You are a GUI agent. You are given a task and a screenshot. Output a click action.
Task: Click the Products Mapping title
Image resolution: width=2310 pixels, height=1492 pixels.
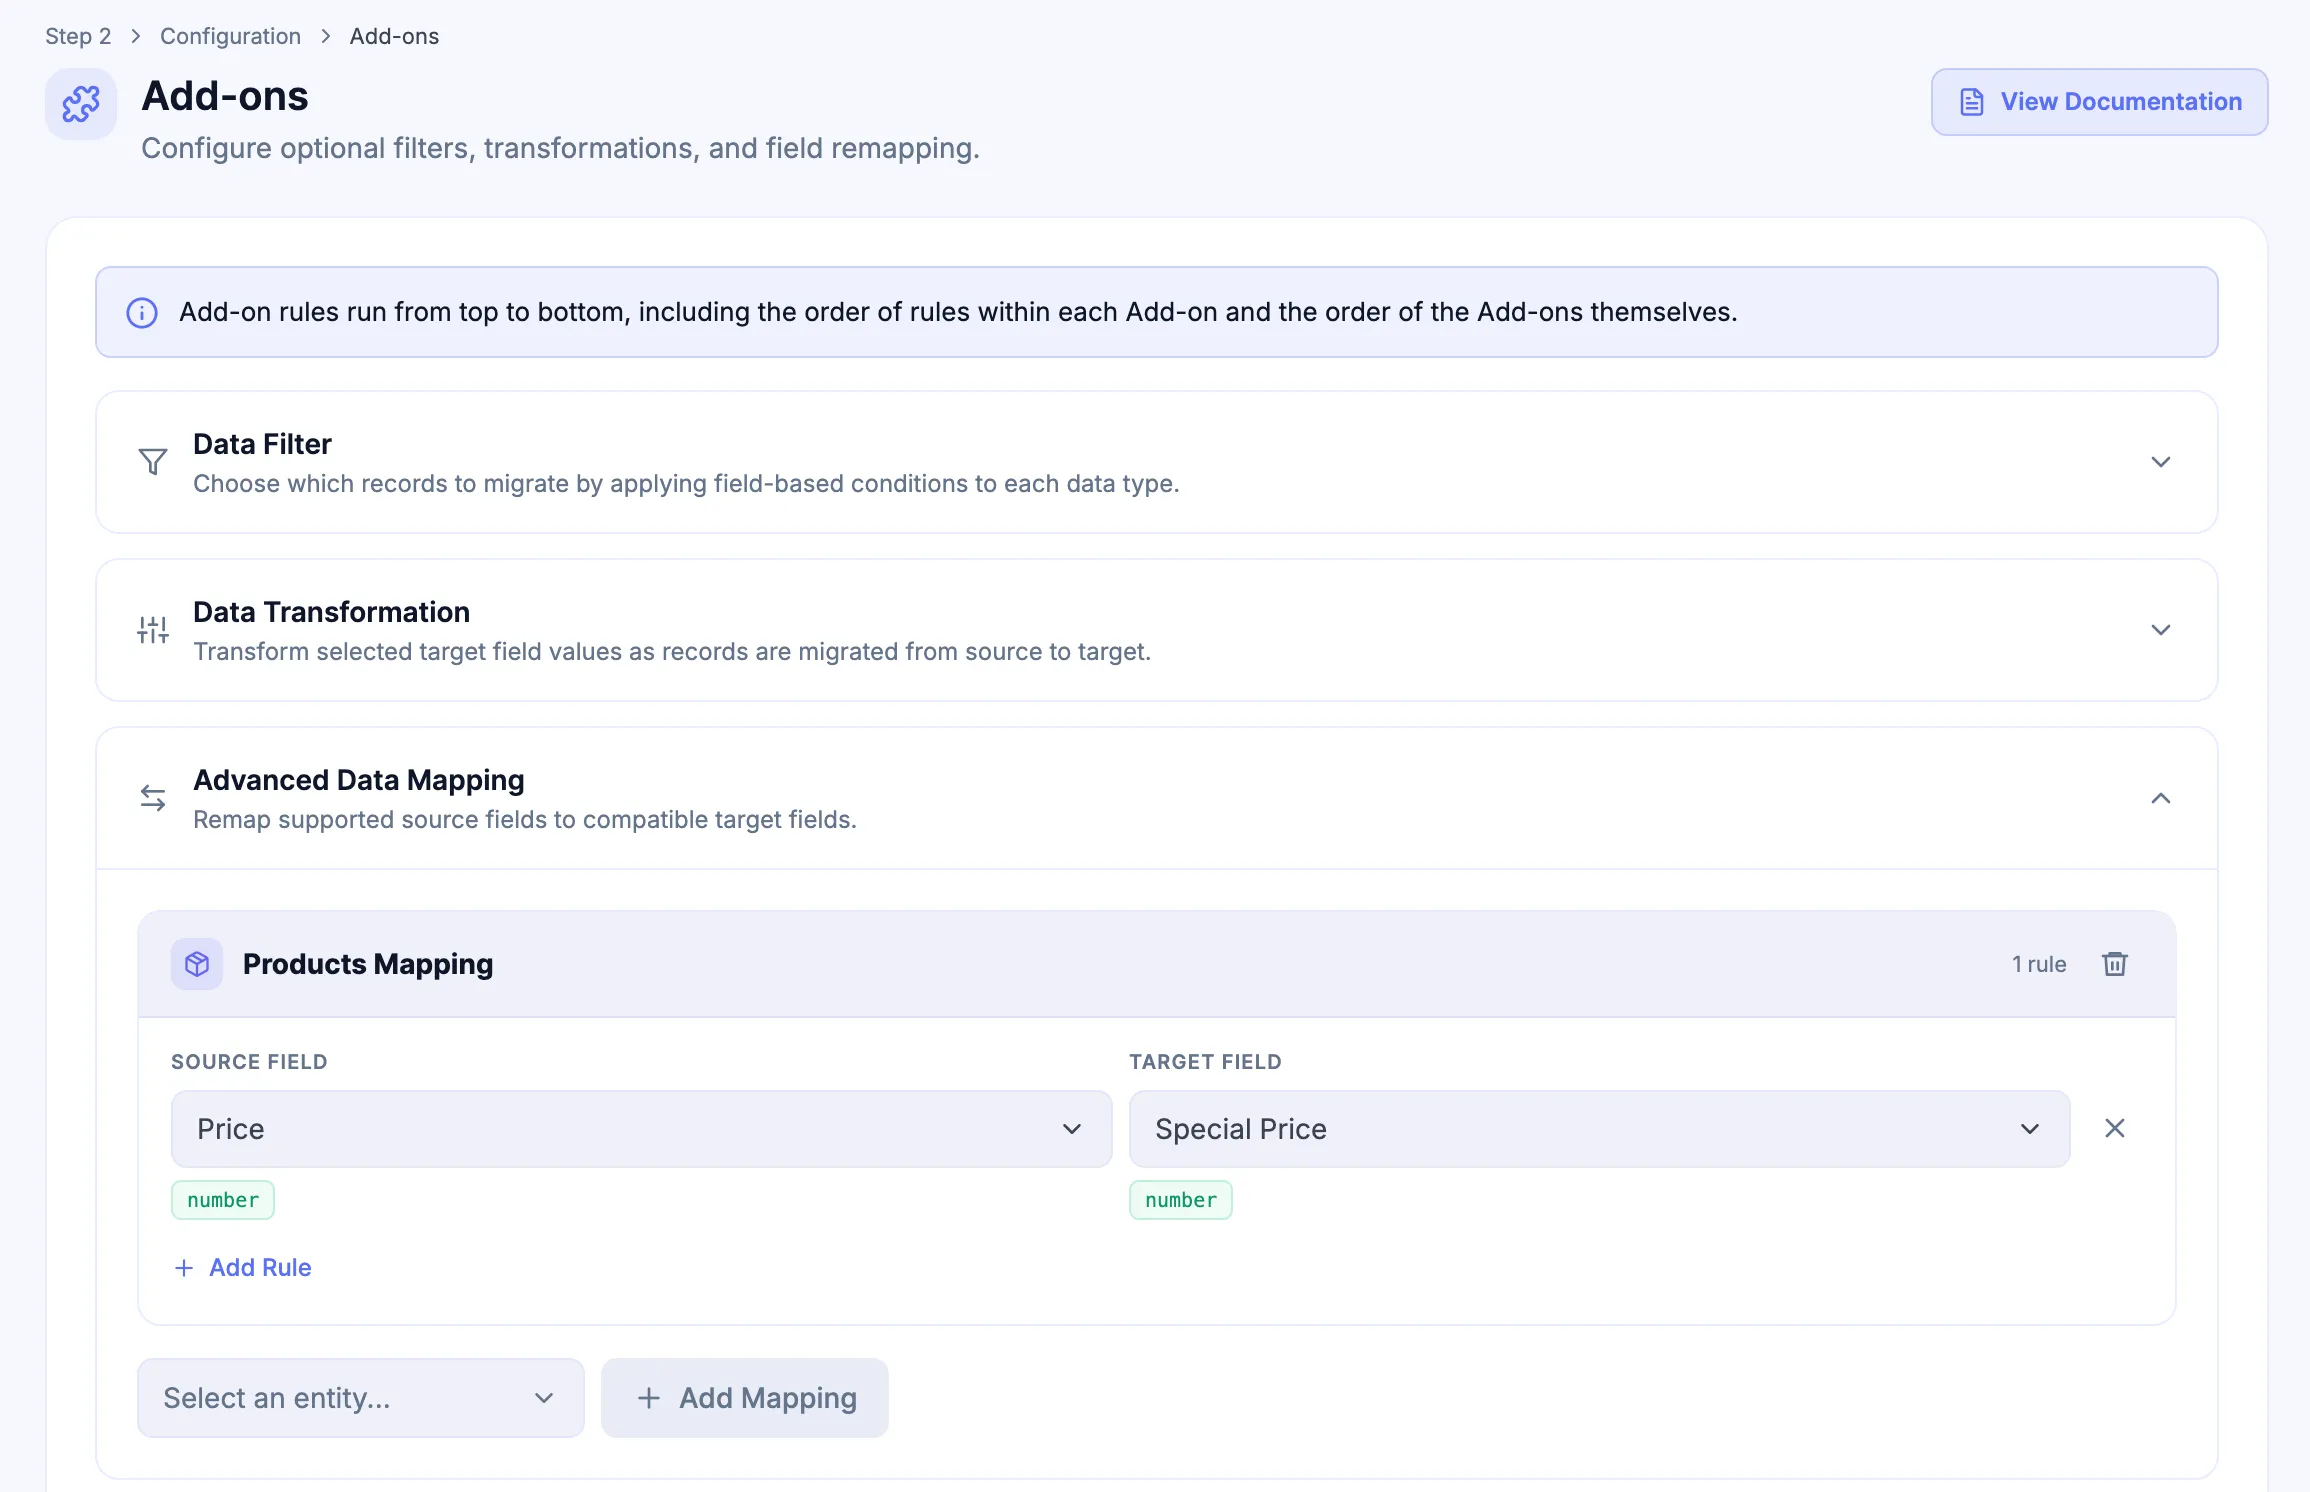point(368,964)
